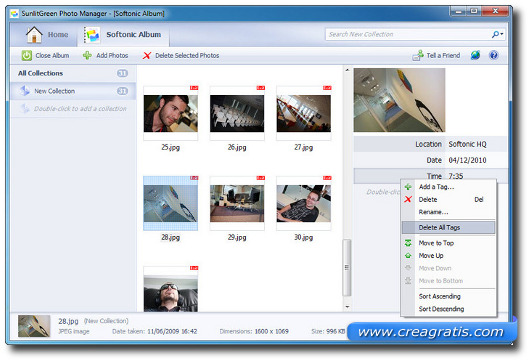Select the 30.jpg photo thumbnail
530x362 pixels.
(304, 203)
